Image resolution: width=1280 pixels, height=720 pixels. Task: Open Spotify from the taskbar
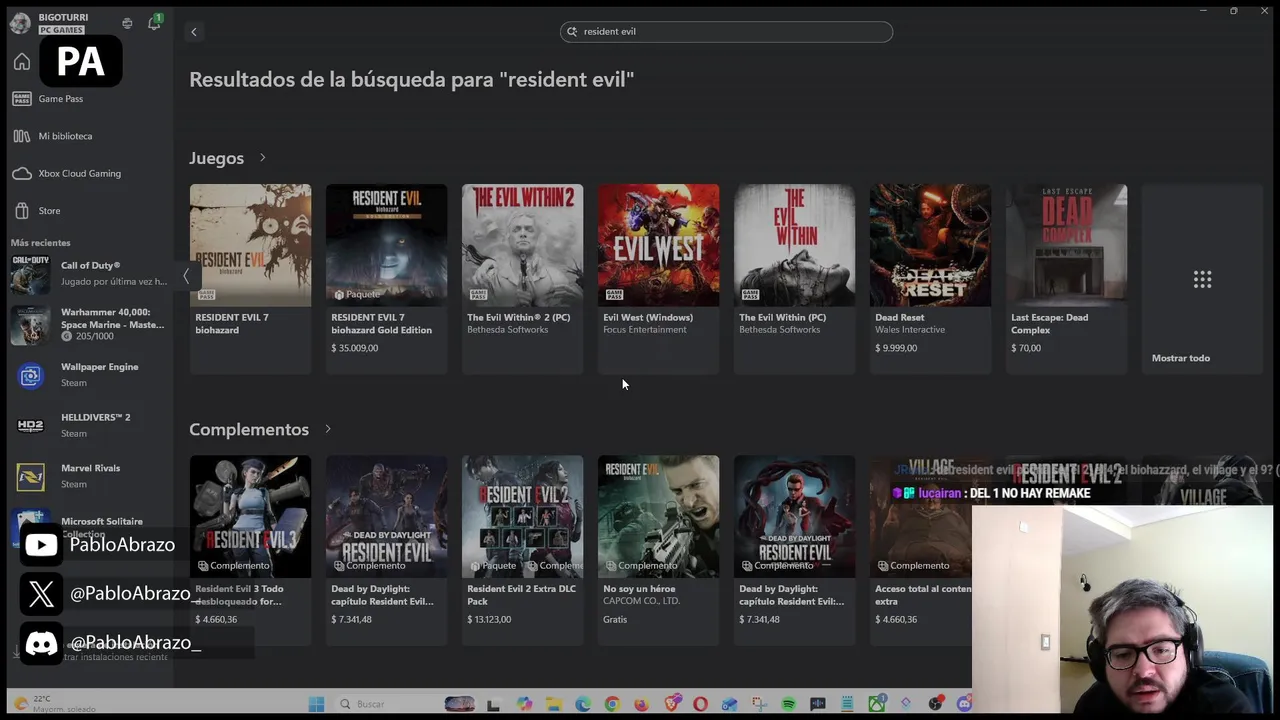788,704
